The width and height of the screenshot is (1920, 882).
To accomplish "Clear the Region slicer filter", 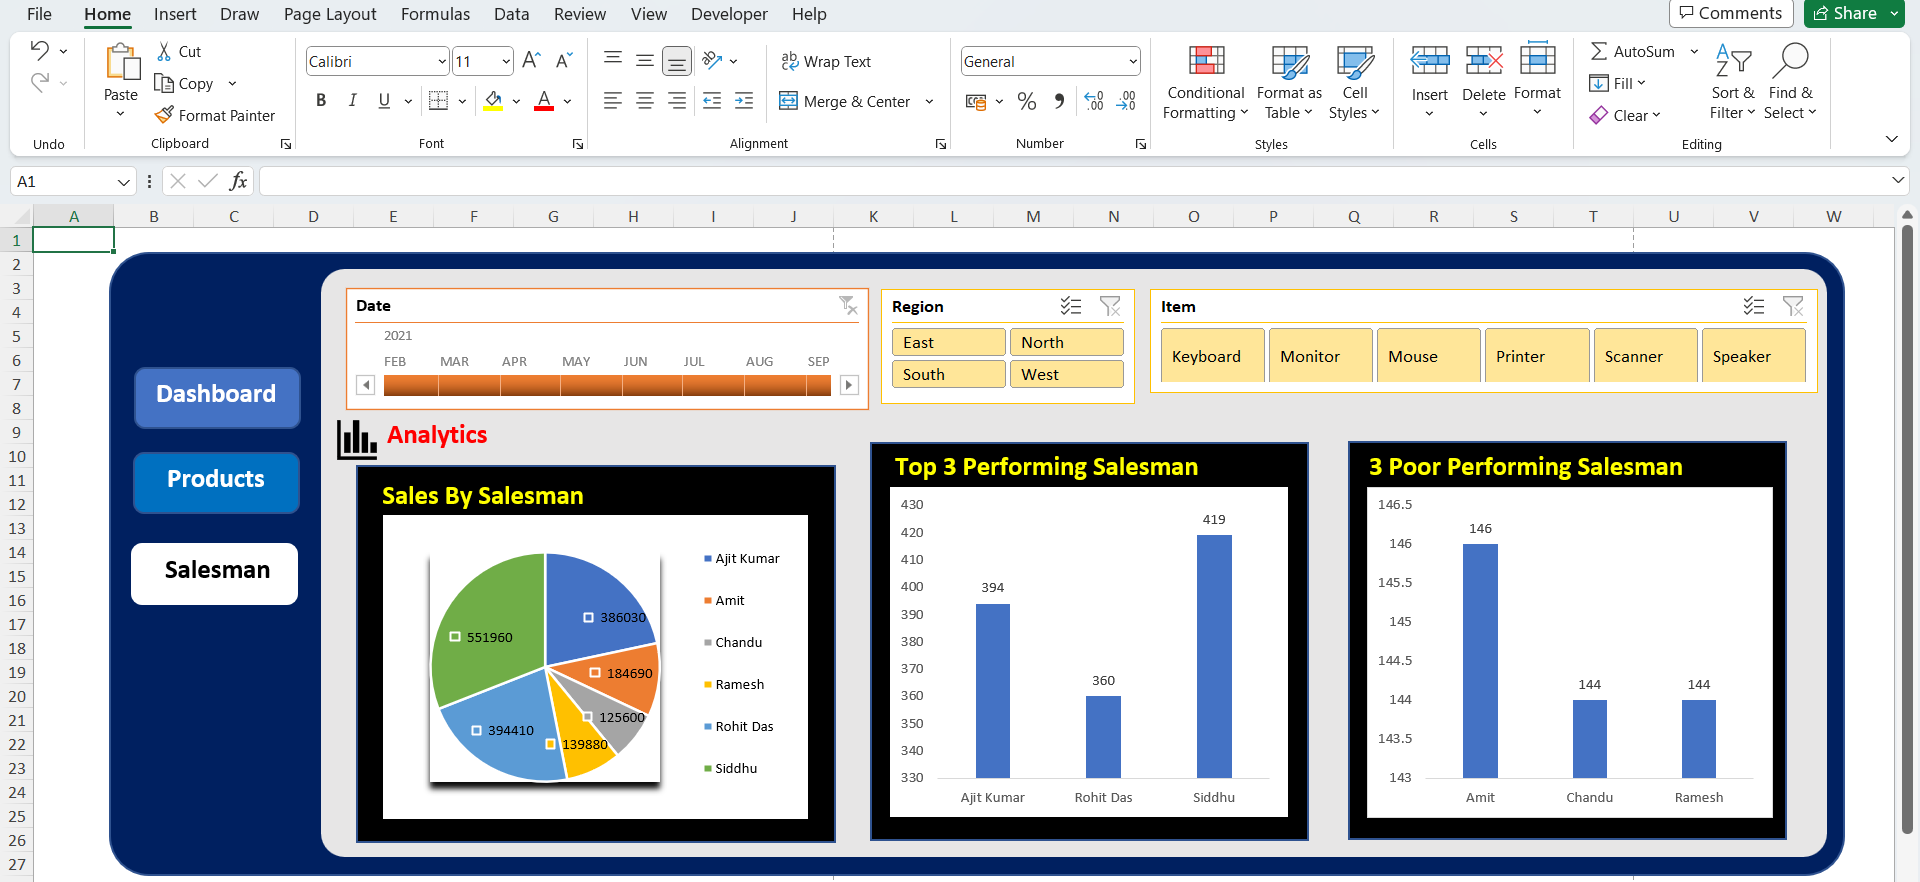I will point(1110,306).
